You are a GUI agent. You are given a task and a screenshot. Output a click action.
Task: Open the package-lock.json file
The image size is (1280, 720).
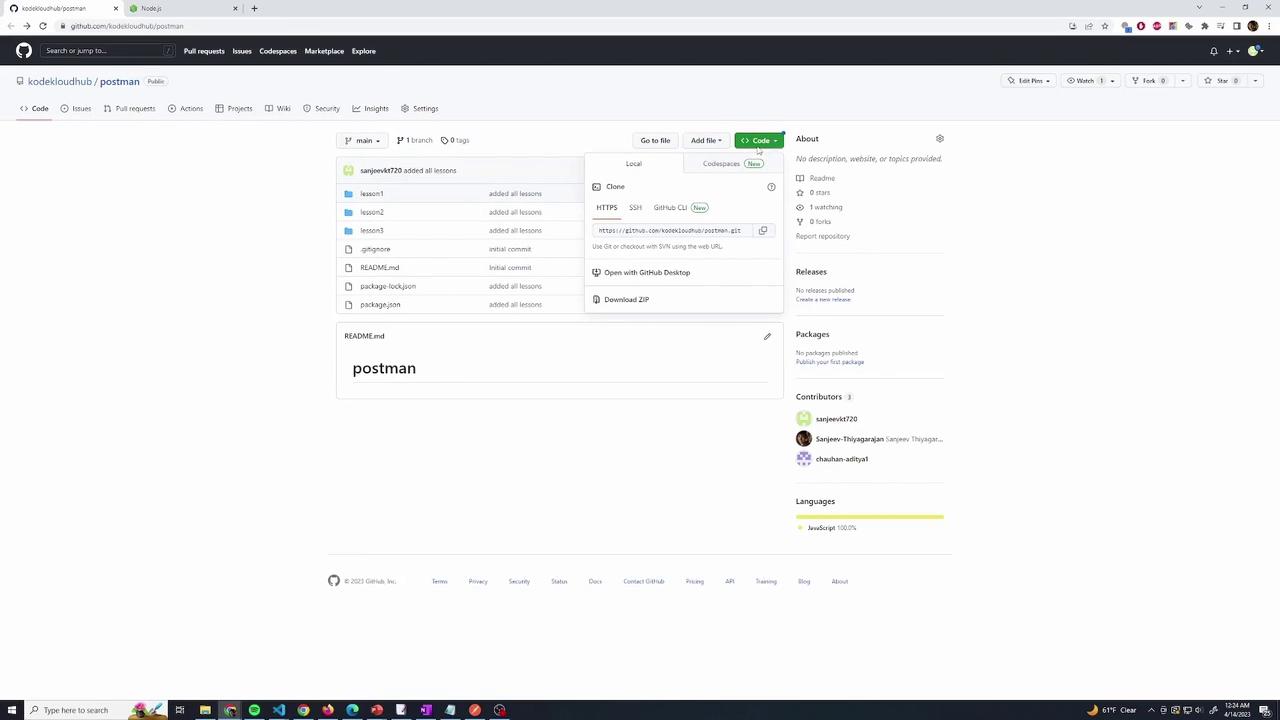pyautogui.click(x=388, y=287)
